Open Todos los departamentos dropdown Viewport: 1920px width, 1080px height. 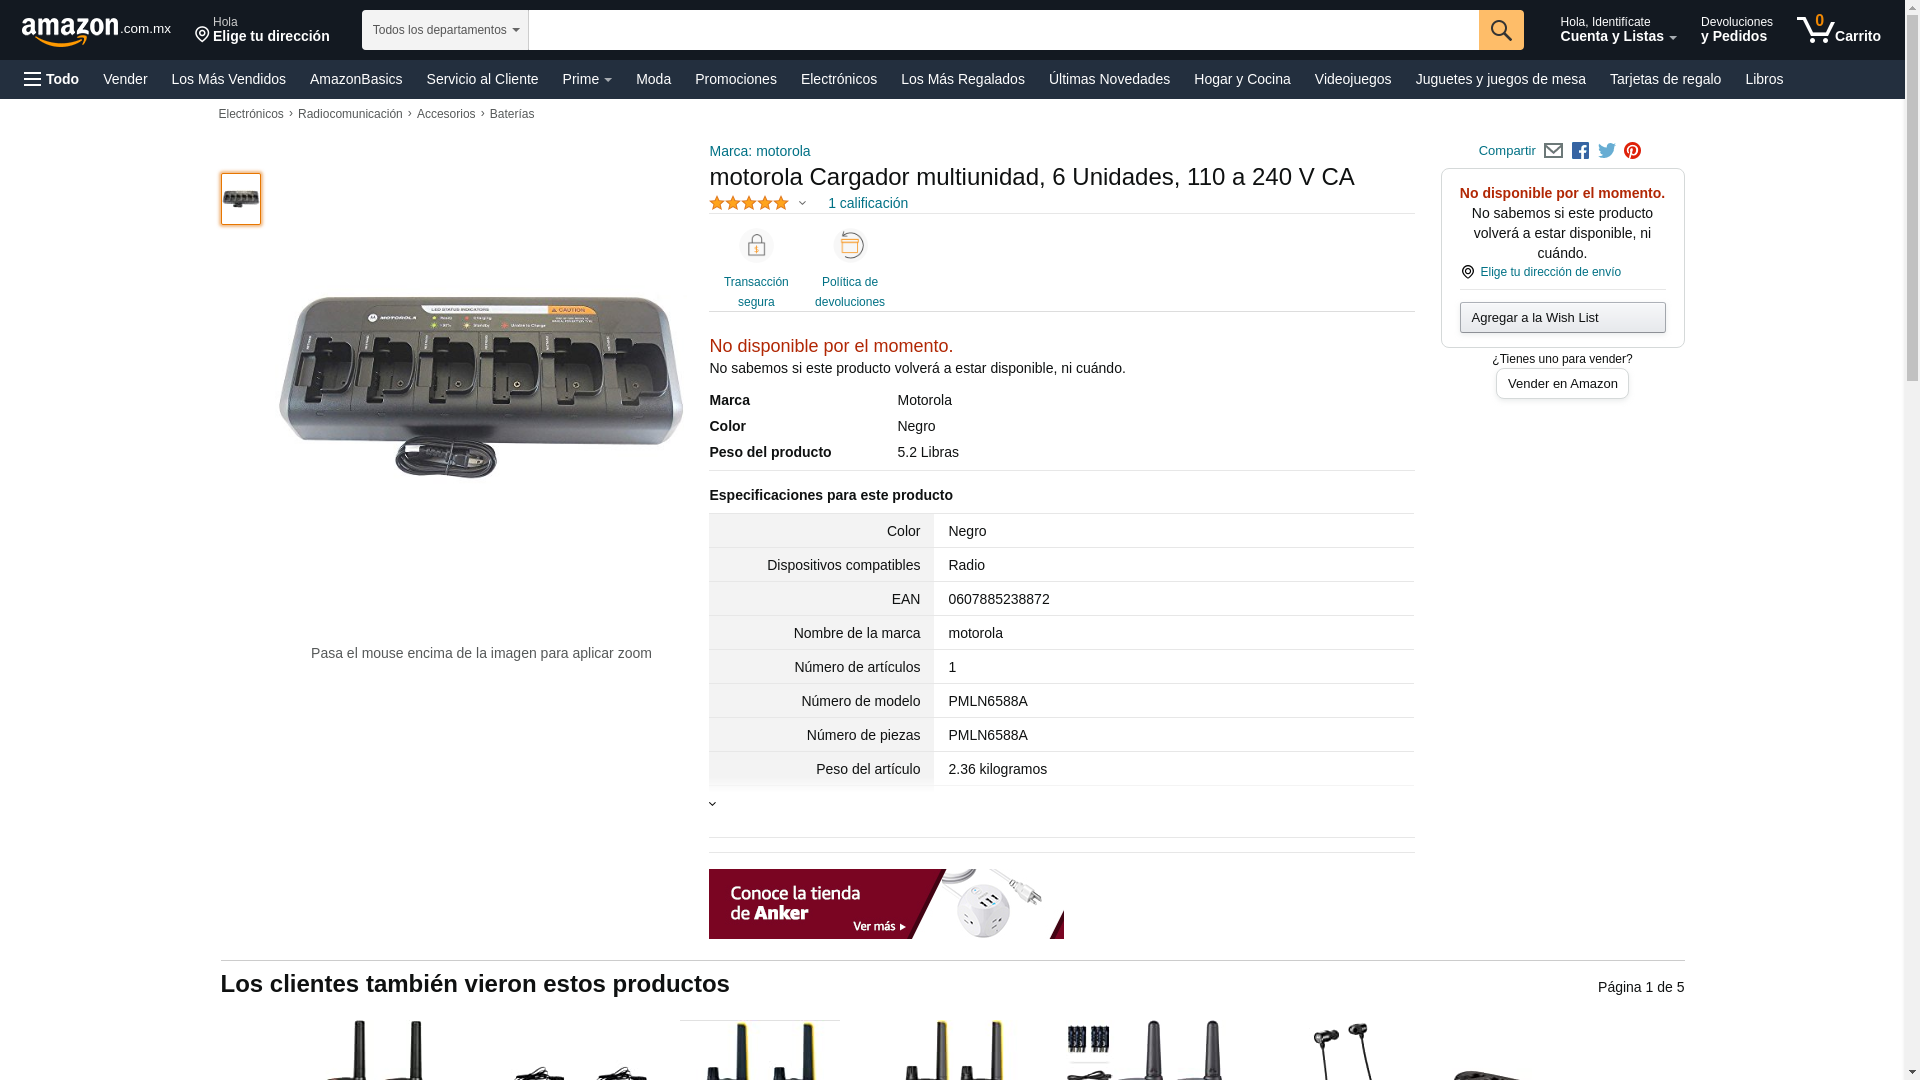(x=445, y=30)
